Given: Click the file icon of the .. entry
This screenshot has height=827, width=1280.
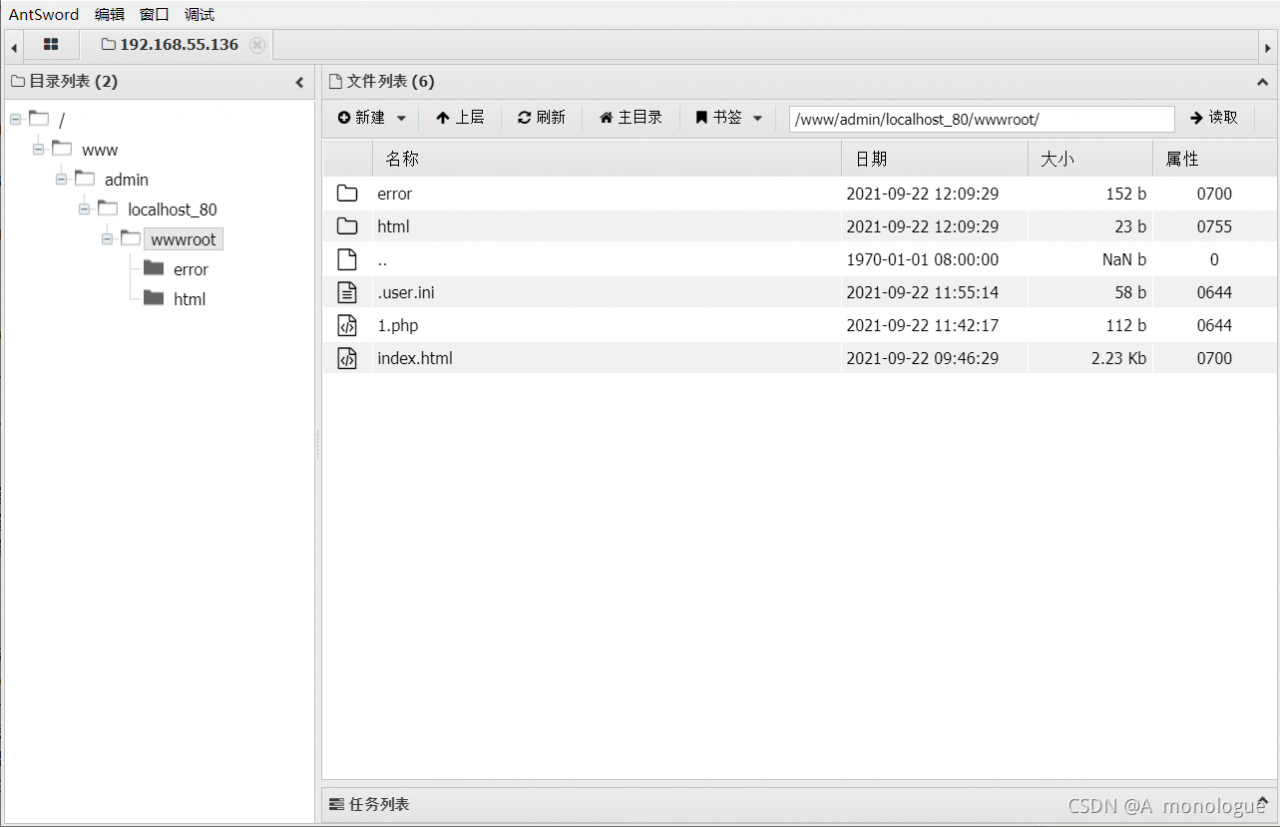Looking at the screenshot, I should point(347,260).
